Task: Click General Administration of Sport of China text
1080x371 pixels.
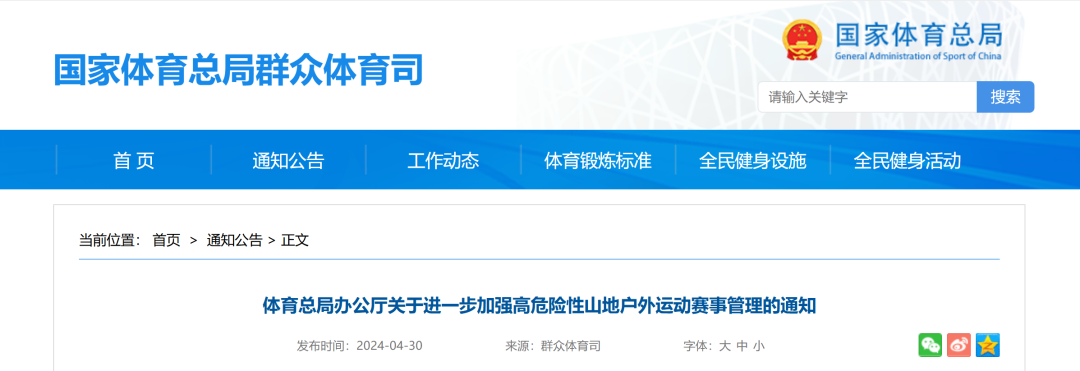Action: click(x=918, y=56)
